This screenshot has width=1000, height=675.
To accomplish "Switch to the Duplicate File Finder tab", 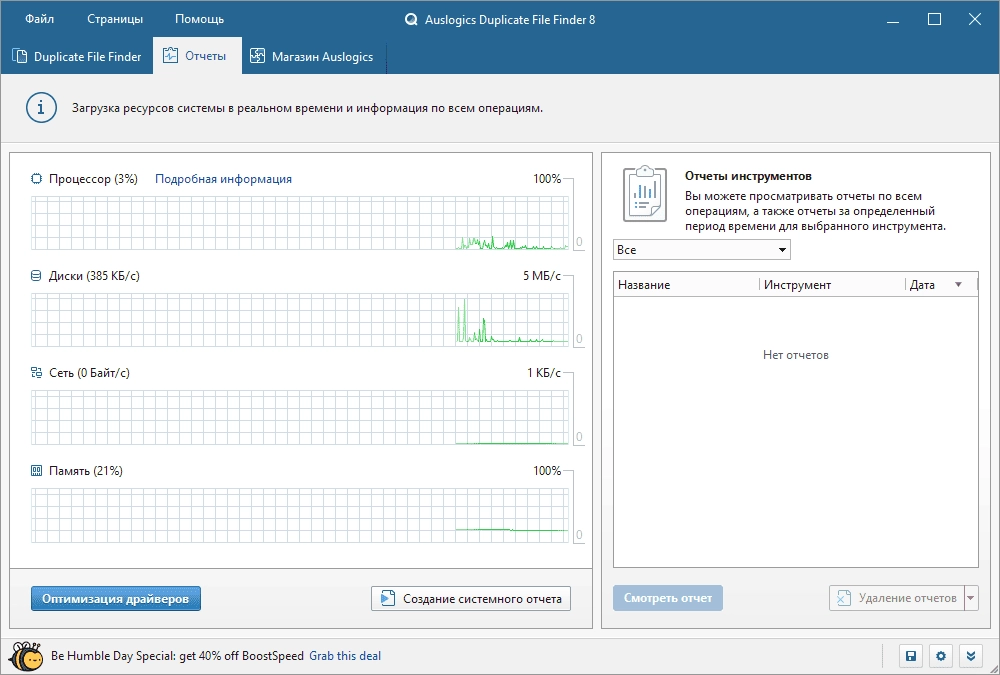I will (x=77, y=56).
